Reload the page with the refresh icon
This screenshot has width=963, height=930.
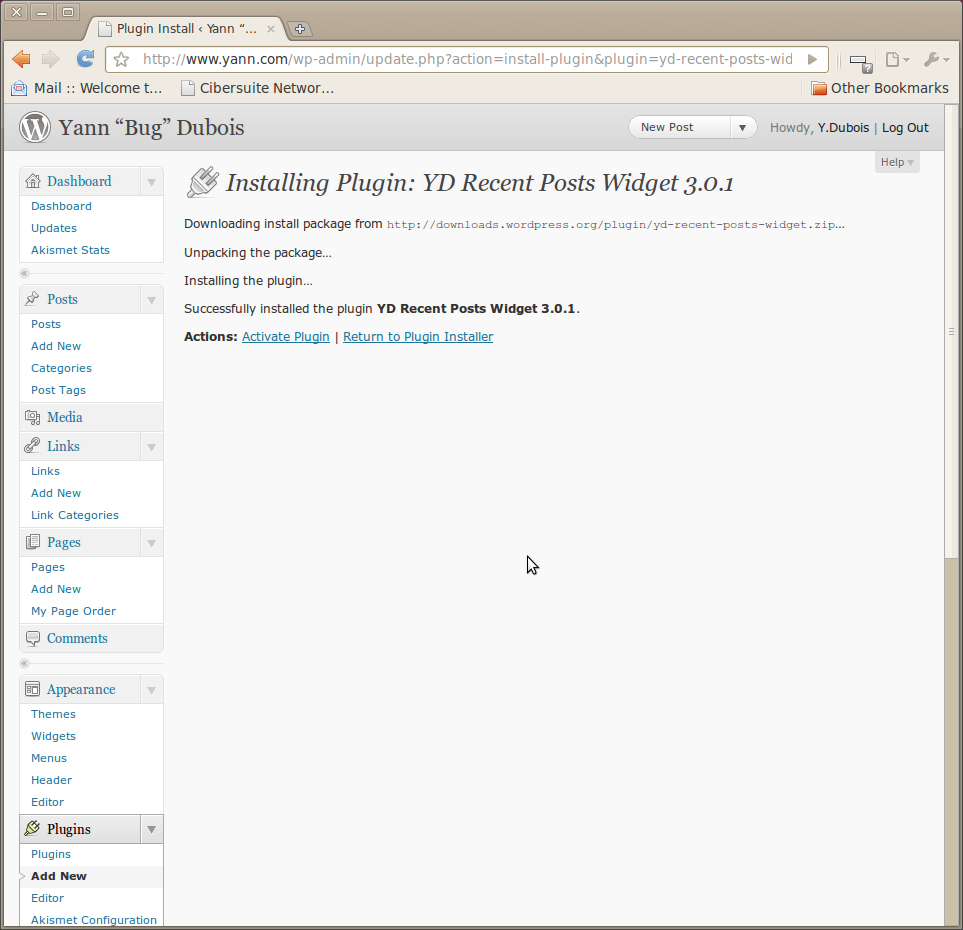click(85, 58)
